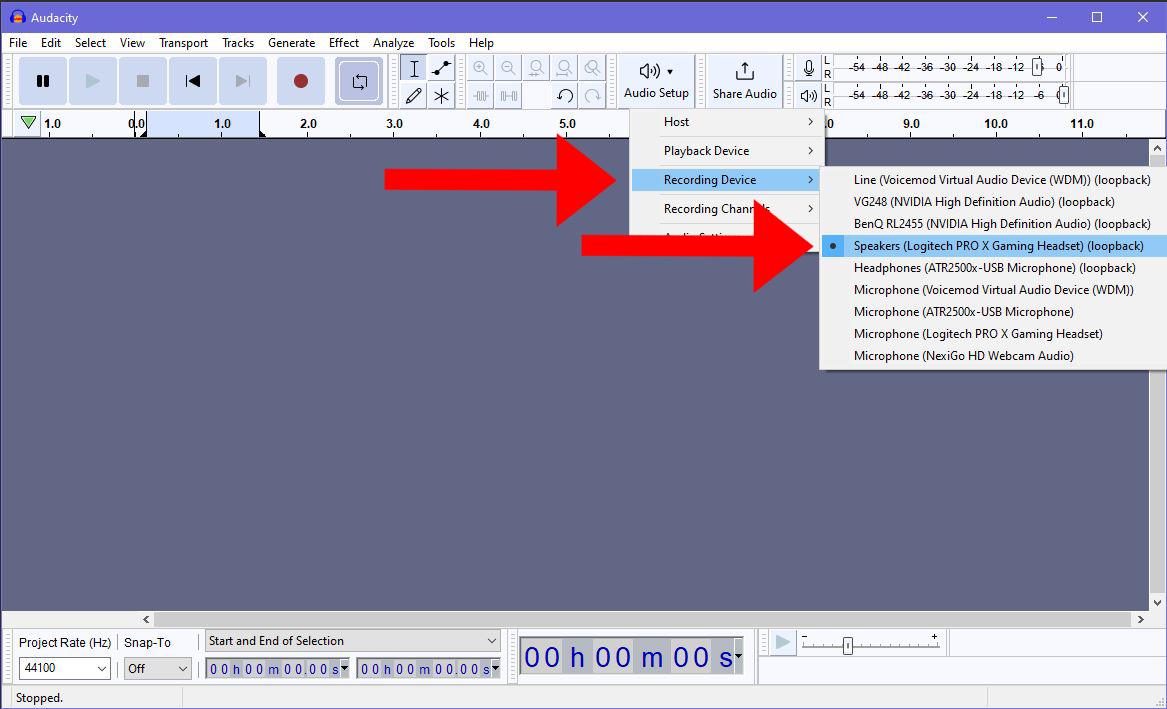Click the Zoom Toggle icon
The width and height of the screenshot is (1167, 709).
click(x=592, y=68)
